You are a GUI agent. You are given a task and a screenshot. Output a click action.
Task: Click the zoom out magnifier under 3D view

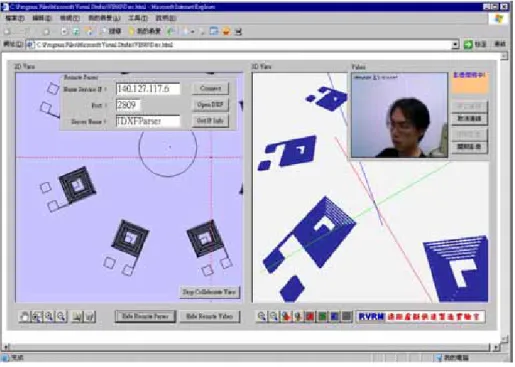[x=274, y=316]
